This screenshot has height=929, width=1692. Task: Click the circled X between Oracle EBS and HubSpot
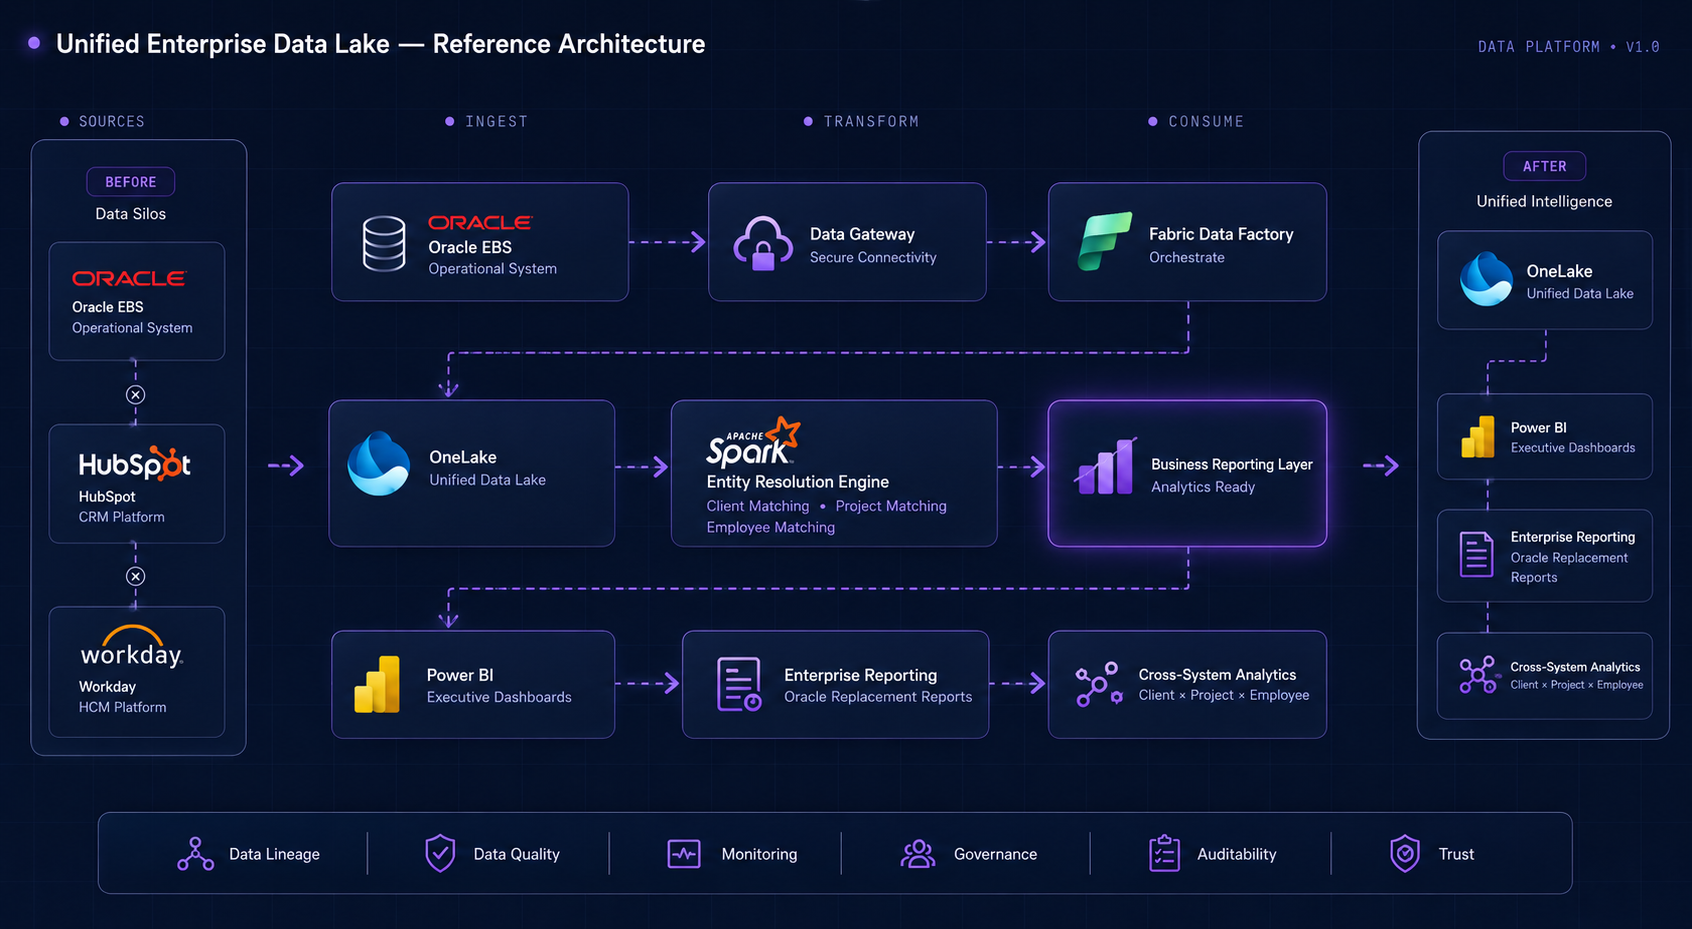coord(135,394)
